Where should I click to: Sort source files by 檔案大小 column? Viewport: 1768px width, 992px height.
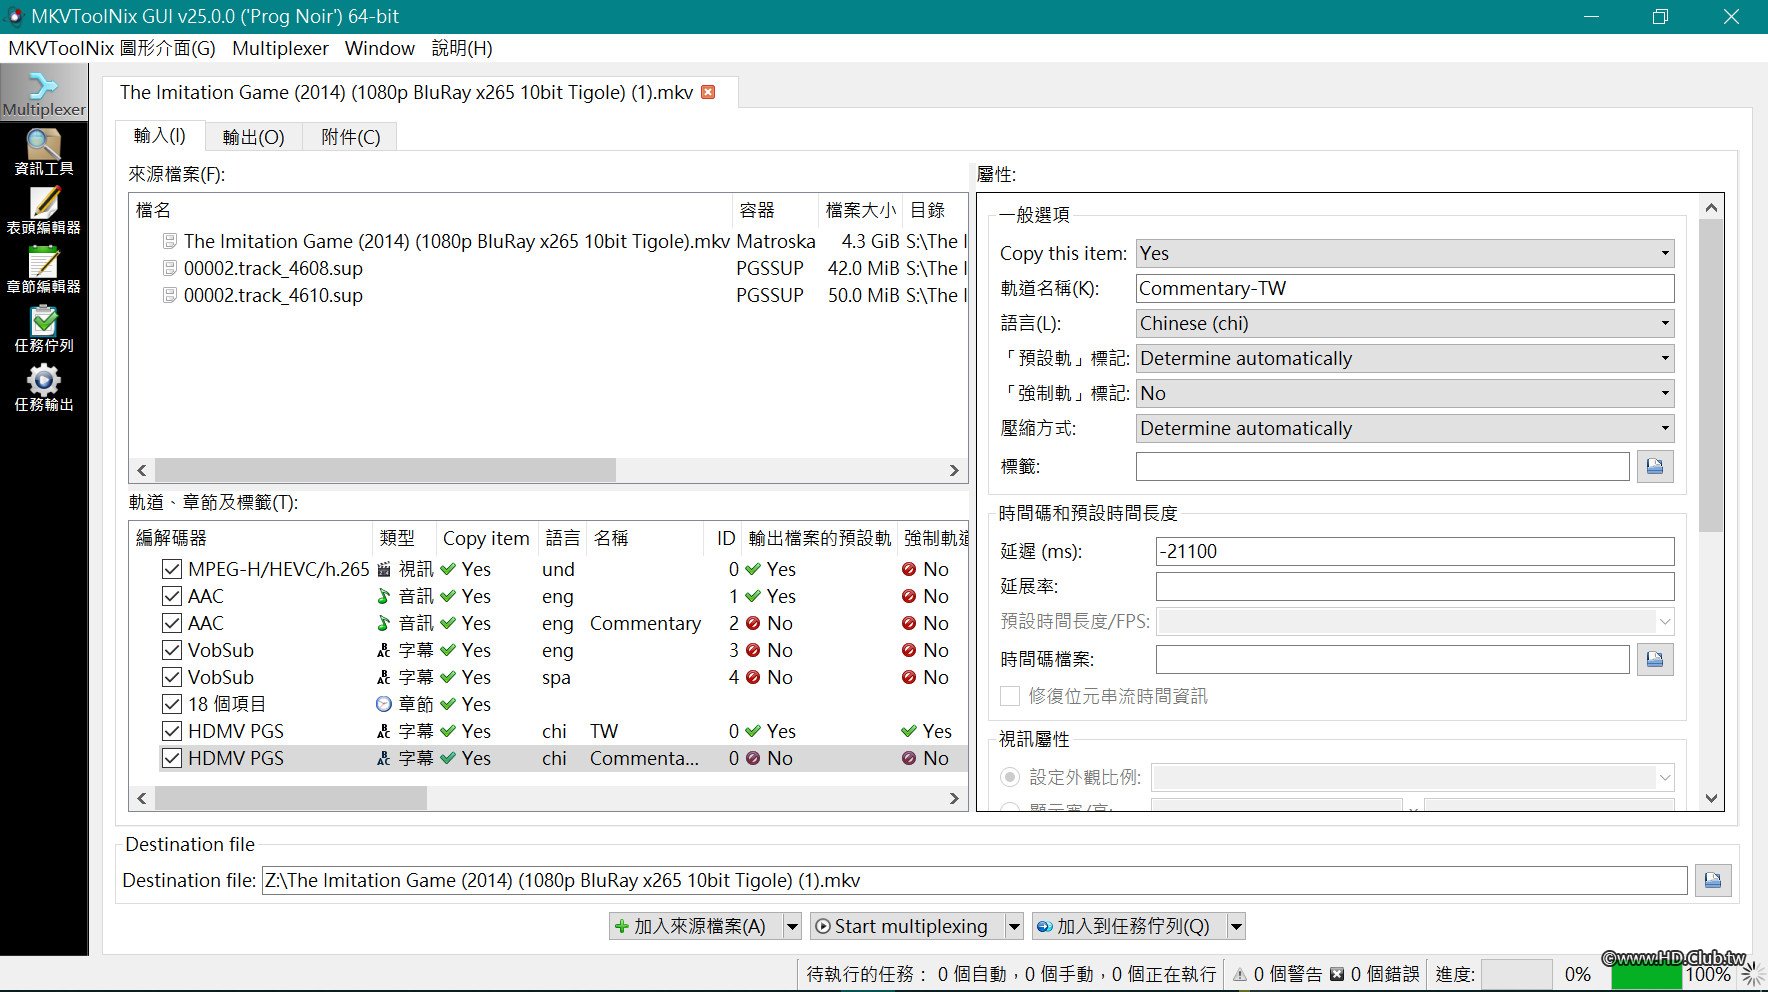860,210
